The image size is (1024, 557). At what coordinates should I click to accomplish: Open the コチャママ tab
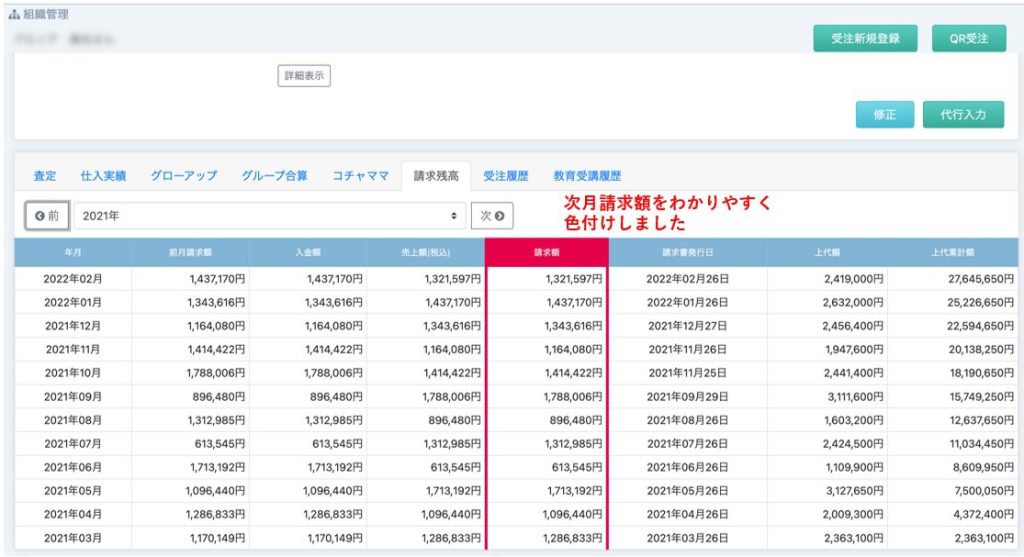pyautogui.click(x=360, y=176)
